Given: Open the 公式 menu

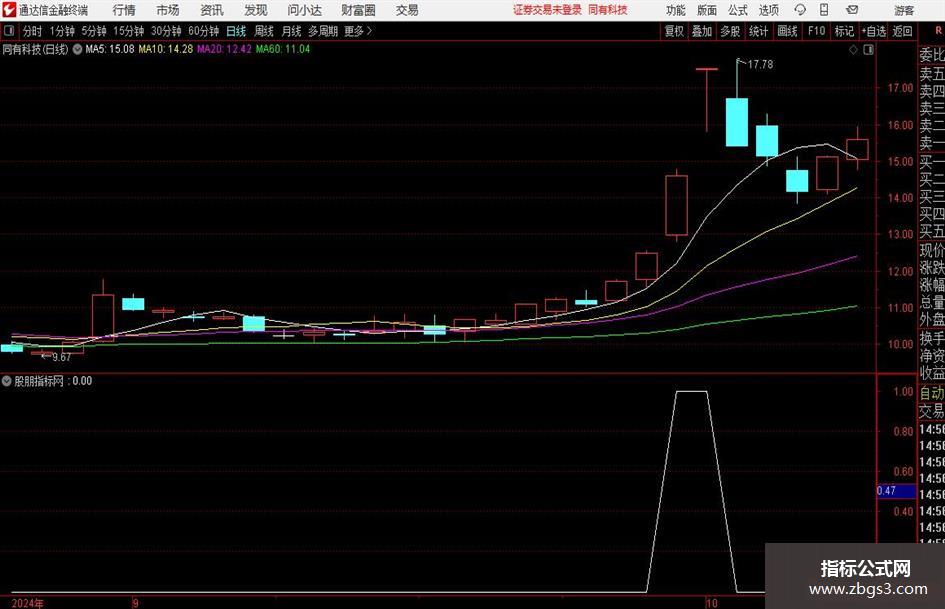Looking at the screenshot, I should (738, 10).
